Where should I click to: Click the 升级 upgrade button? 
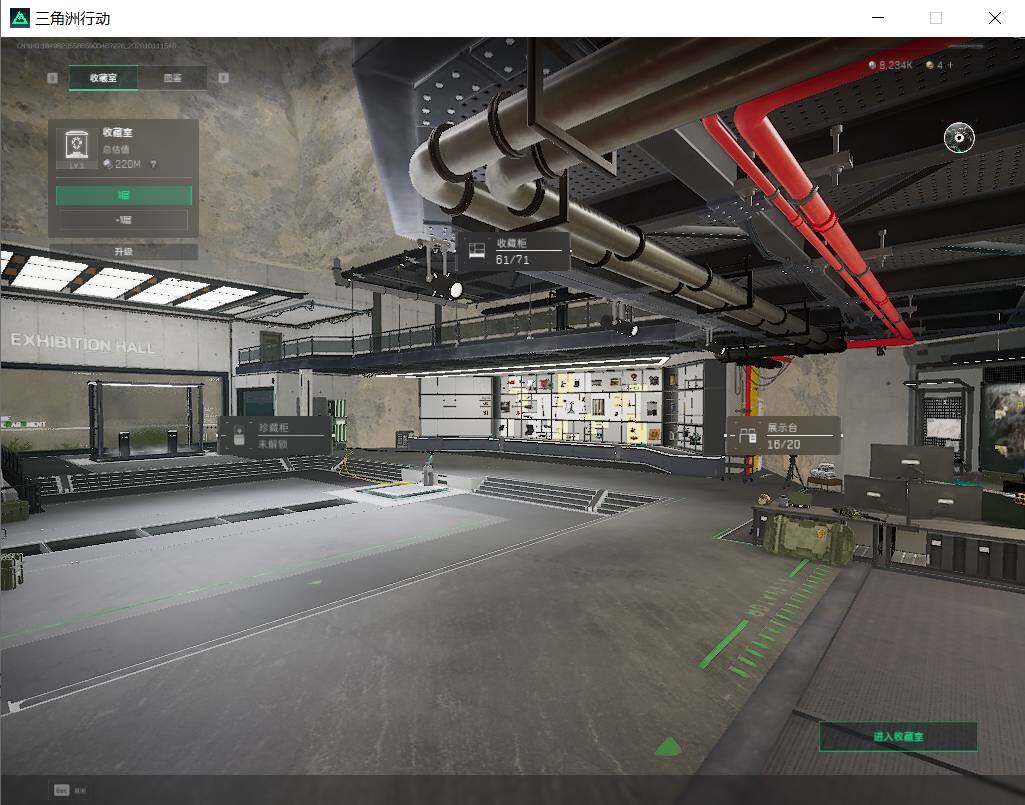(x=124, y=252)
